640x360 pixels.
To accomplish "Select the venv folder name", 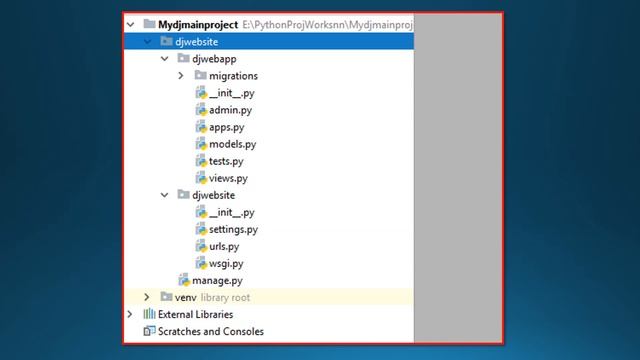I will point(186,298).
